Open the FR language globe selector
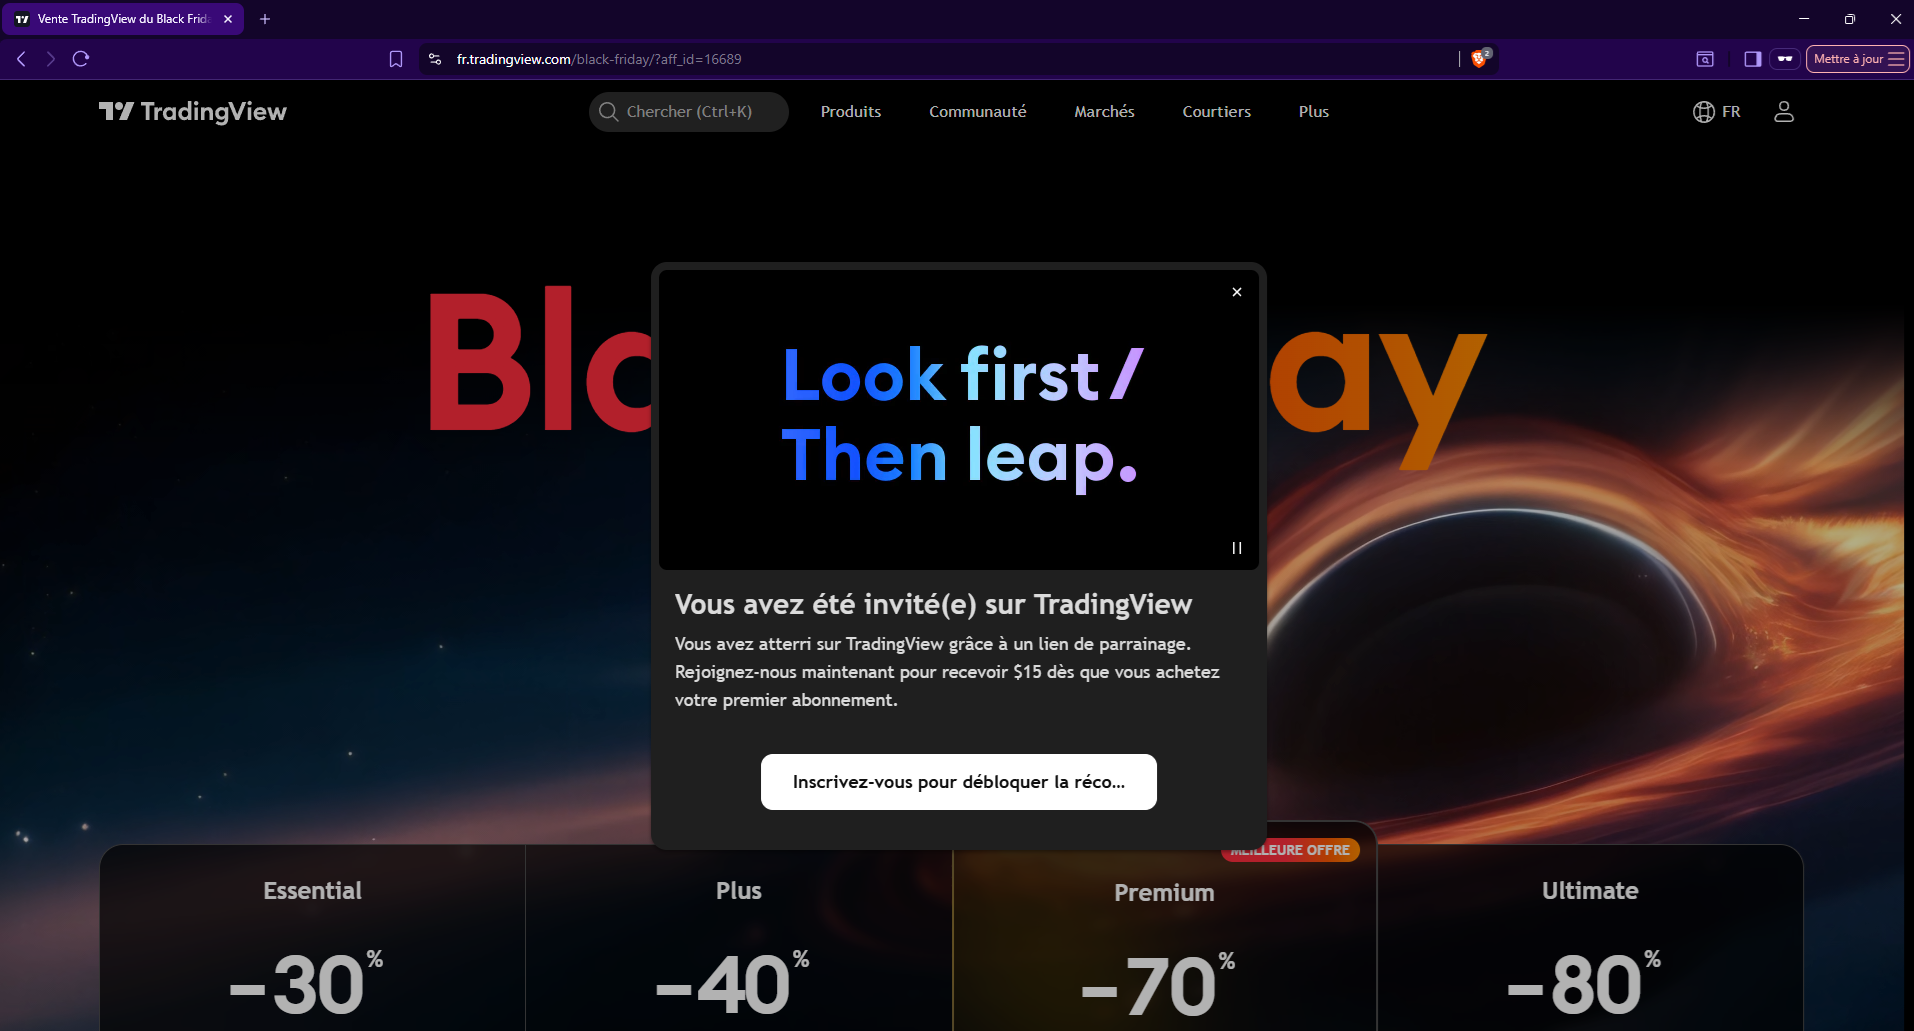The height and width of the screenshot is (1031, 1914). (1716, 112)
